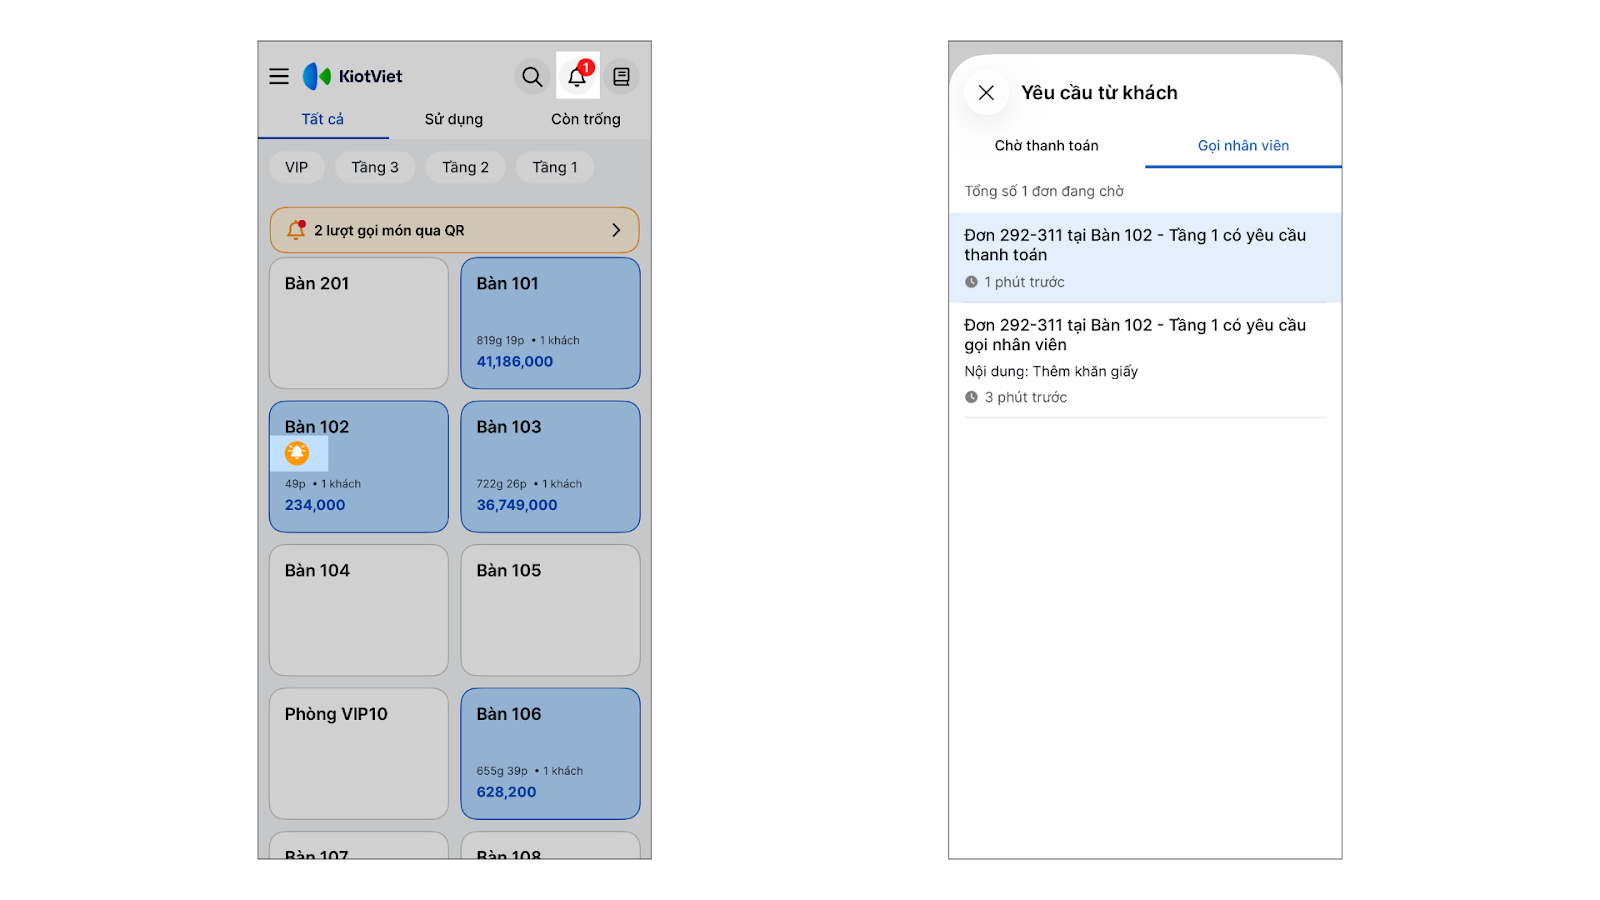This screenshot has height=900, width=1600.
Task: Filter tables by Tầng 3
Action: [375, 167]
